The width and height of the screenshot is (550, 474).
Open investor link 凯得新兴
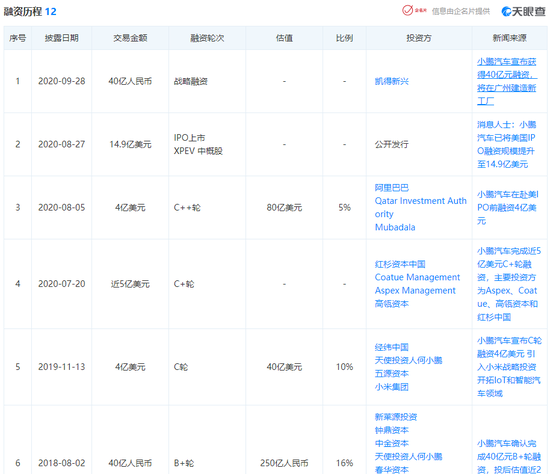[x=392, y=81]
